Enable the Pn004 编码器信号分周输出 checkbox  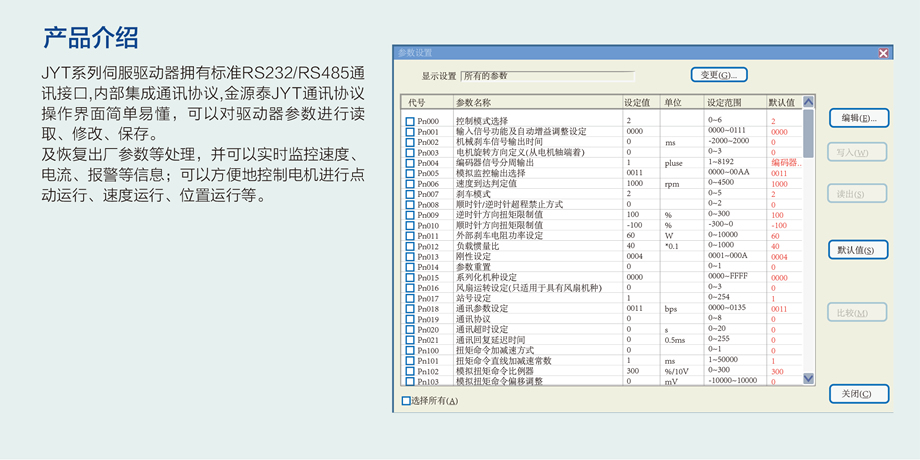click(410, 163)
